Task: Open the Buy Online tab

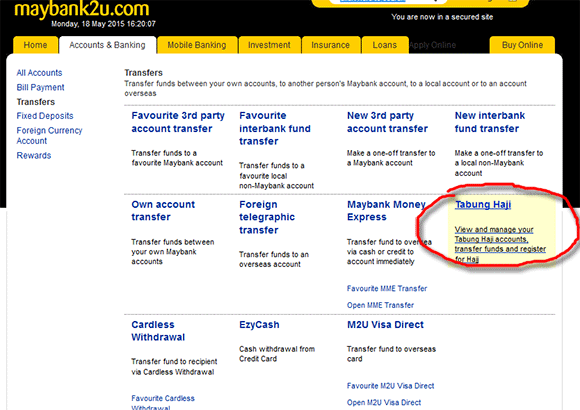Action: coord(522,45)
